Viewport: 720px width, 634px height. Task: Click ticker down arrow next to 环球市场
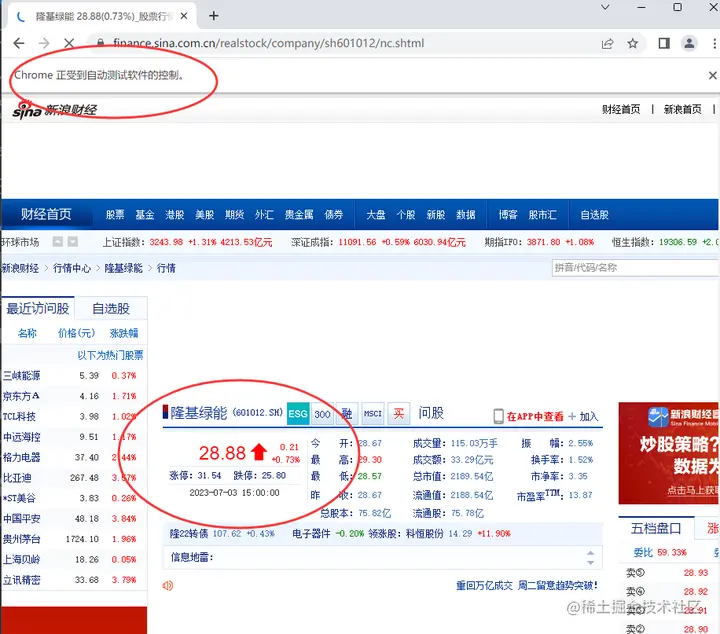(73, 241)
